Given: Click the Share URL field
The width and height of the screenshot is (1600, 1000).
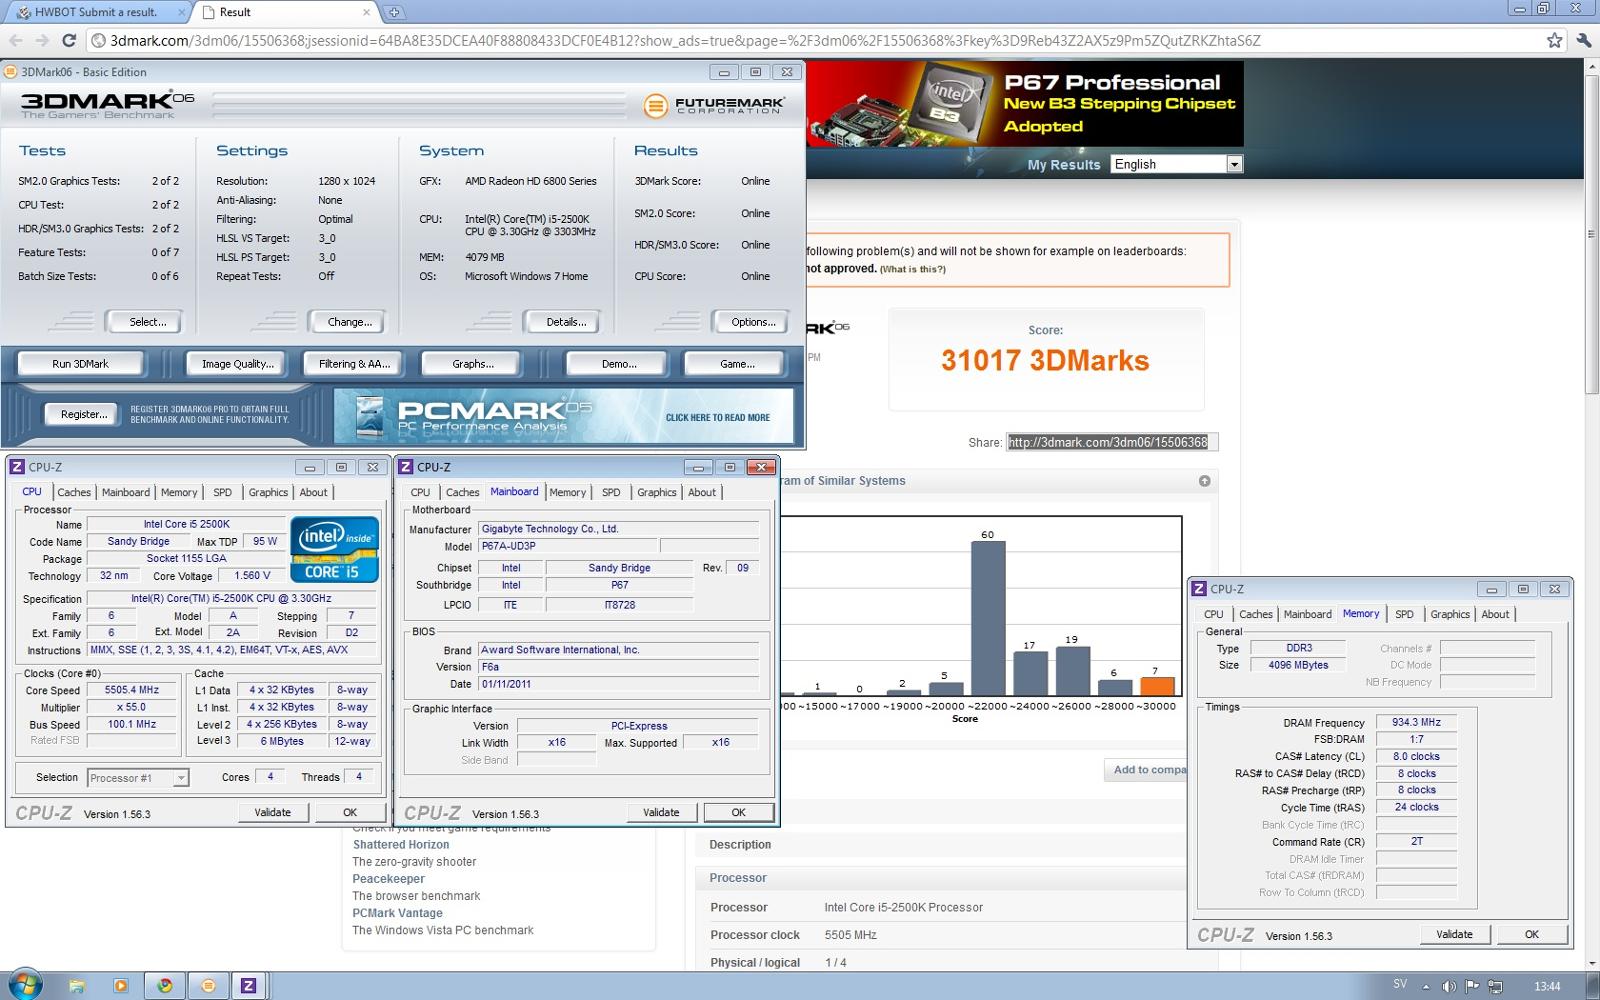Looking at the screenshot, I should [x=1112, y=442].
